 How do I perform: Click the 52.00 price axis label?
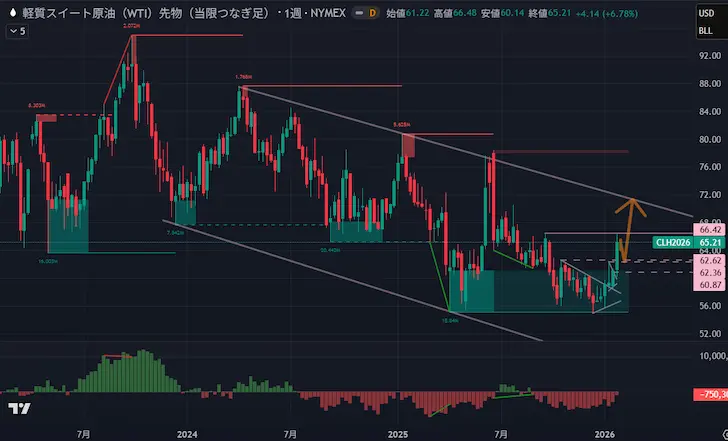click(710, 333)
